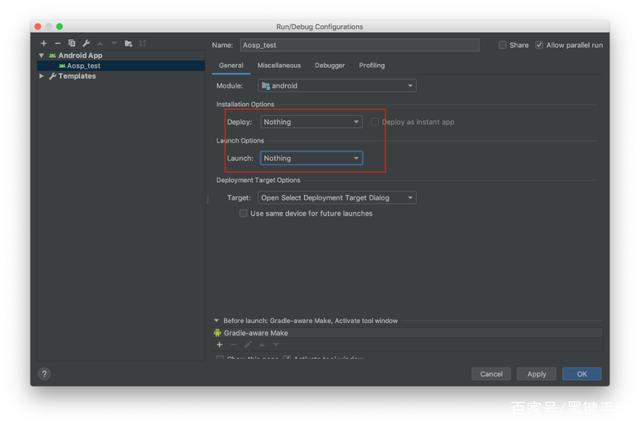Edit before-launch task pencil icon
This screenshot has width=640, height=426.
[x=248, y=345]
